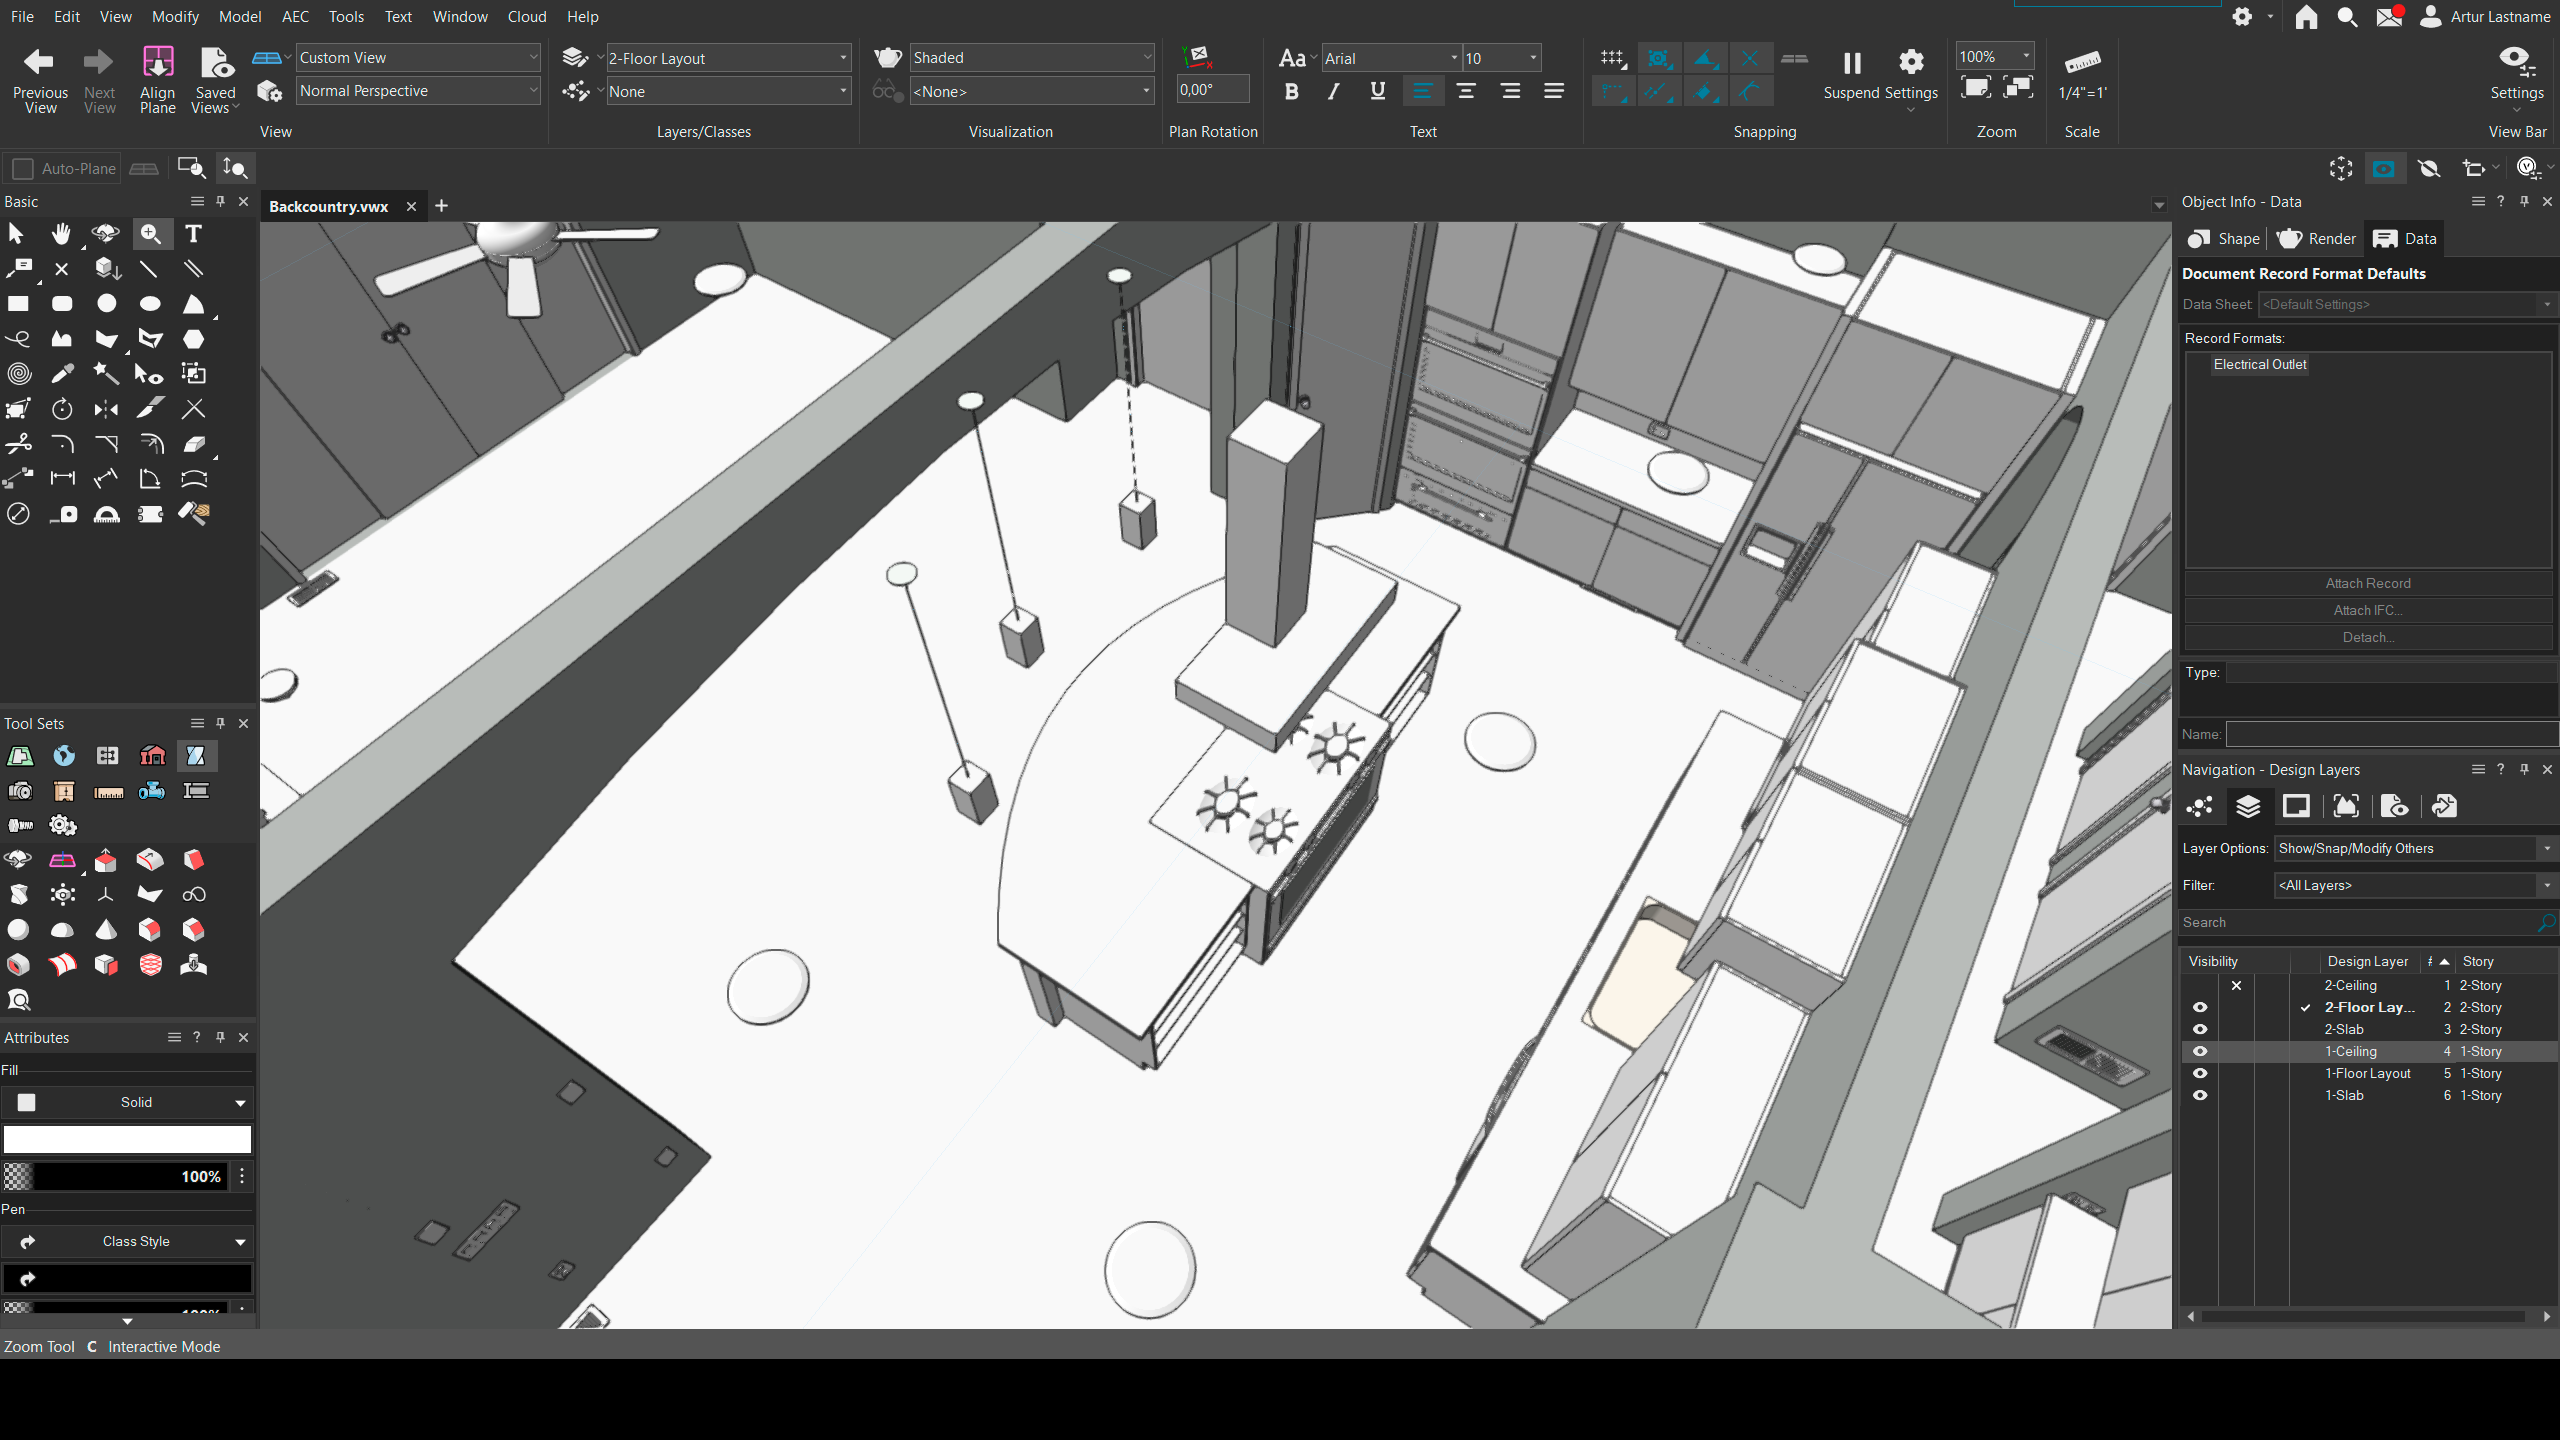Viewport: 2560px width, 1440px height.
Task: Click the Attach Record button
Action: tap(2367, 584)
